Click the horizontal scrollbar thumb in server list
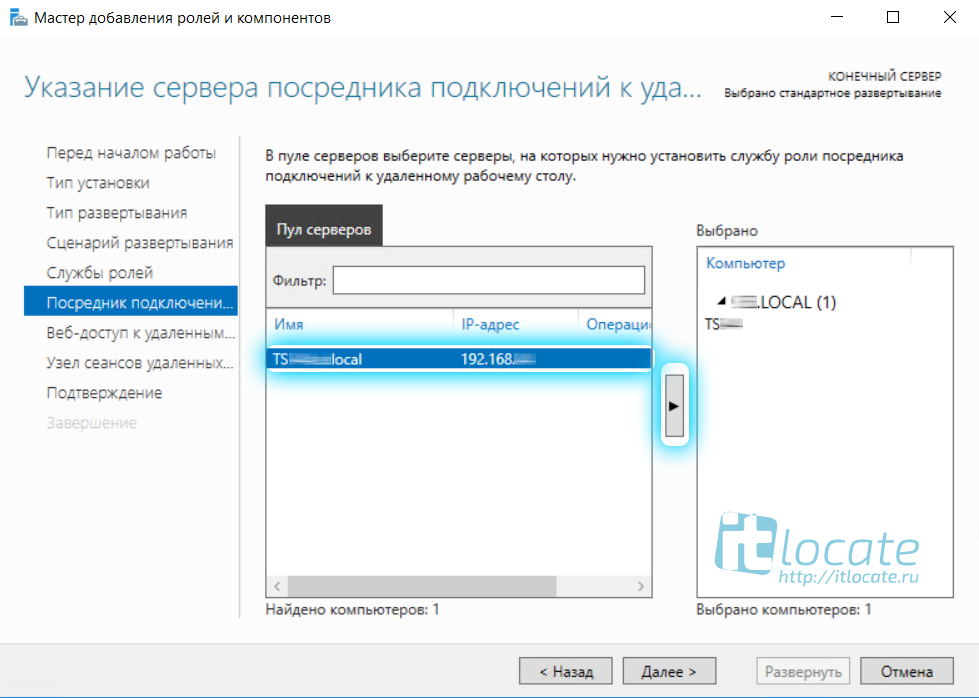 point(422,586)
